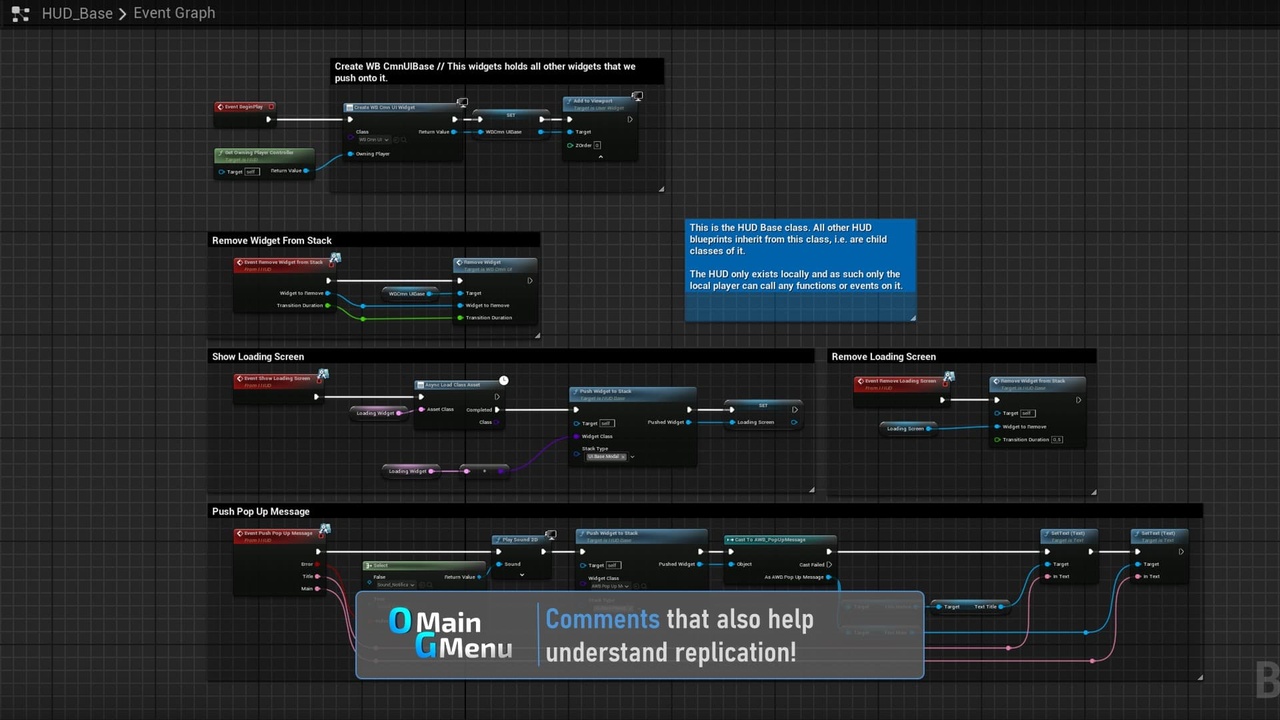Image resolution: width=1280 pixels, height=720 pixels.
Task: Click the self Target field on Get Owning Player Controller
Action: point(252,171)
